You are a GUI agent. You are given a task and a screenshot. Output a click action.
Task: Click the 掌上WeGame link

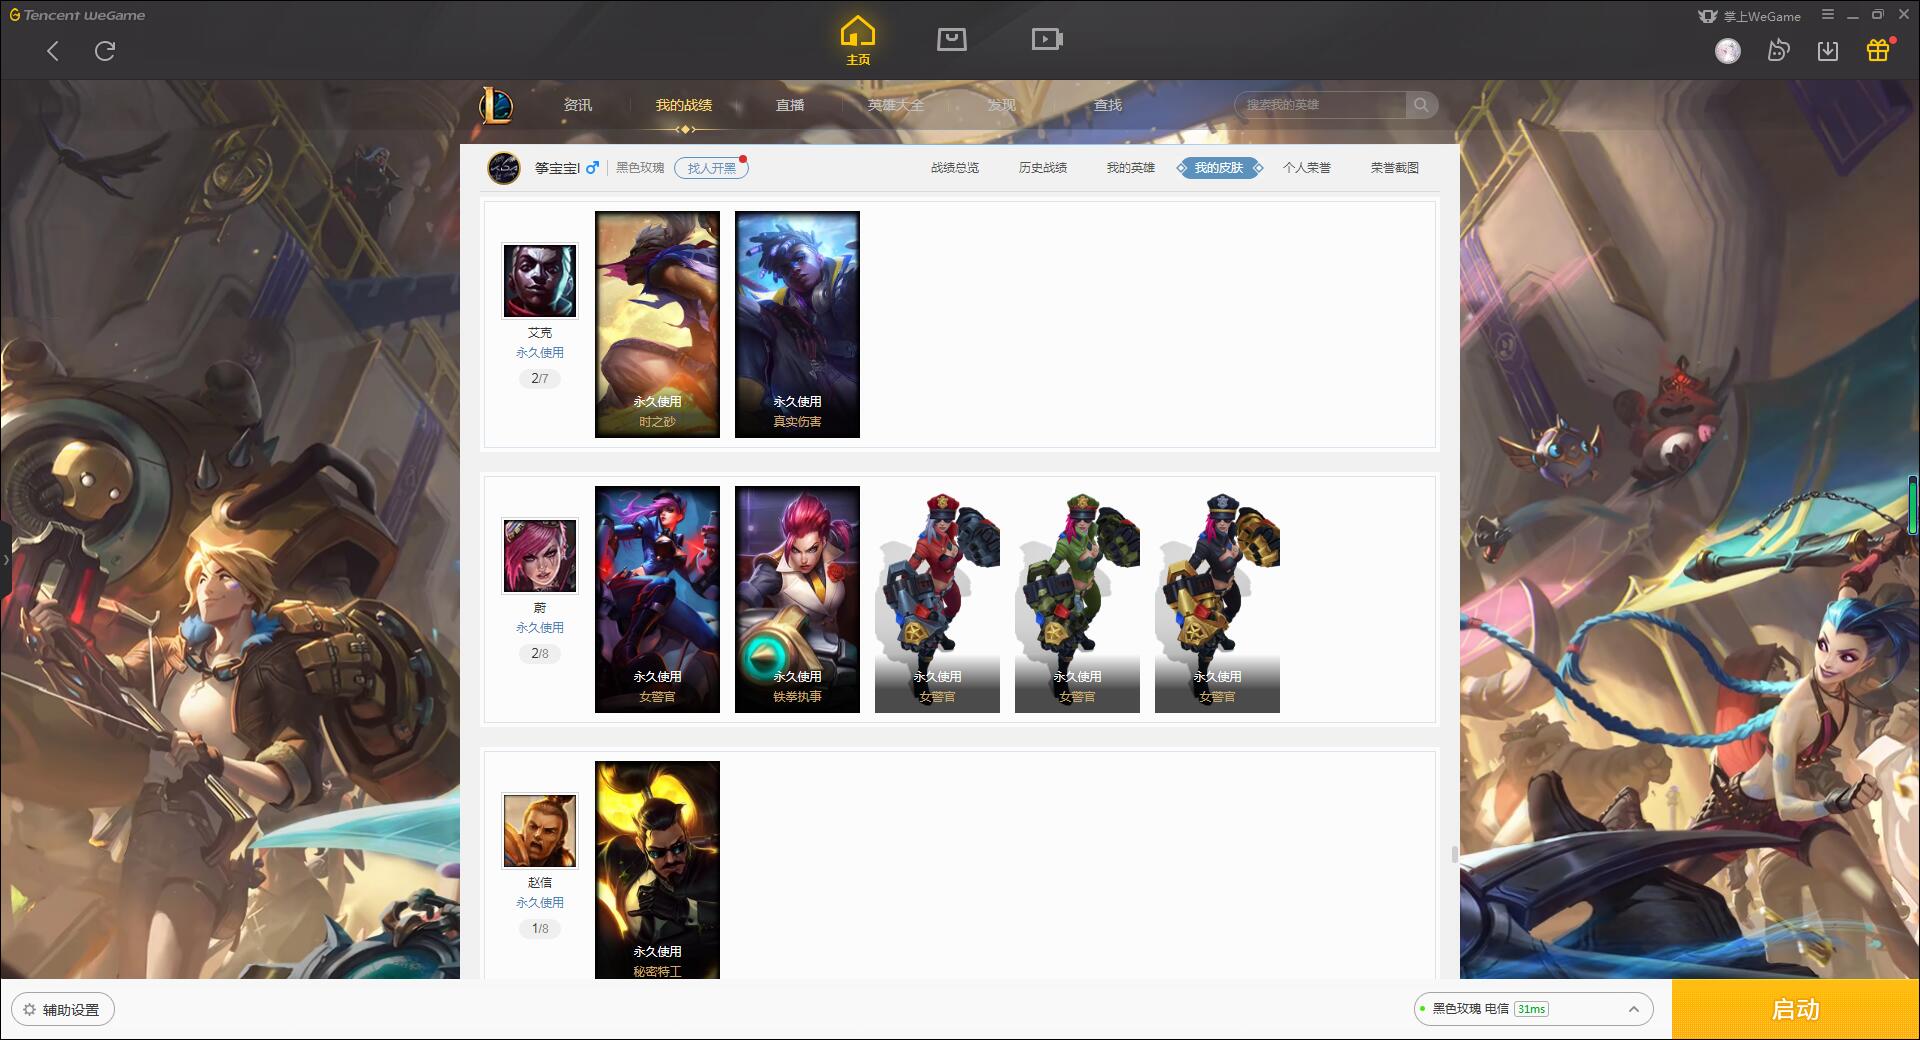point(1750,16)
